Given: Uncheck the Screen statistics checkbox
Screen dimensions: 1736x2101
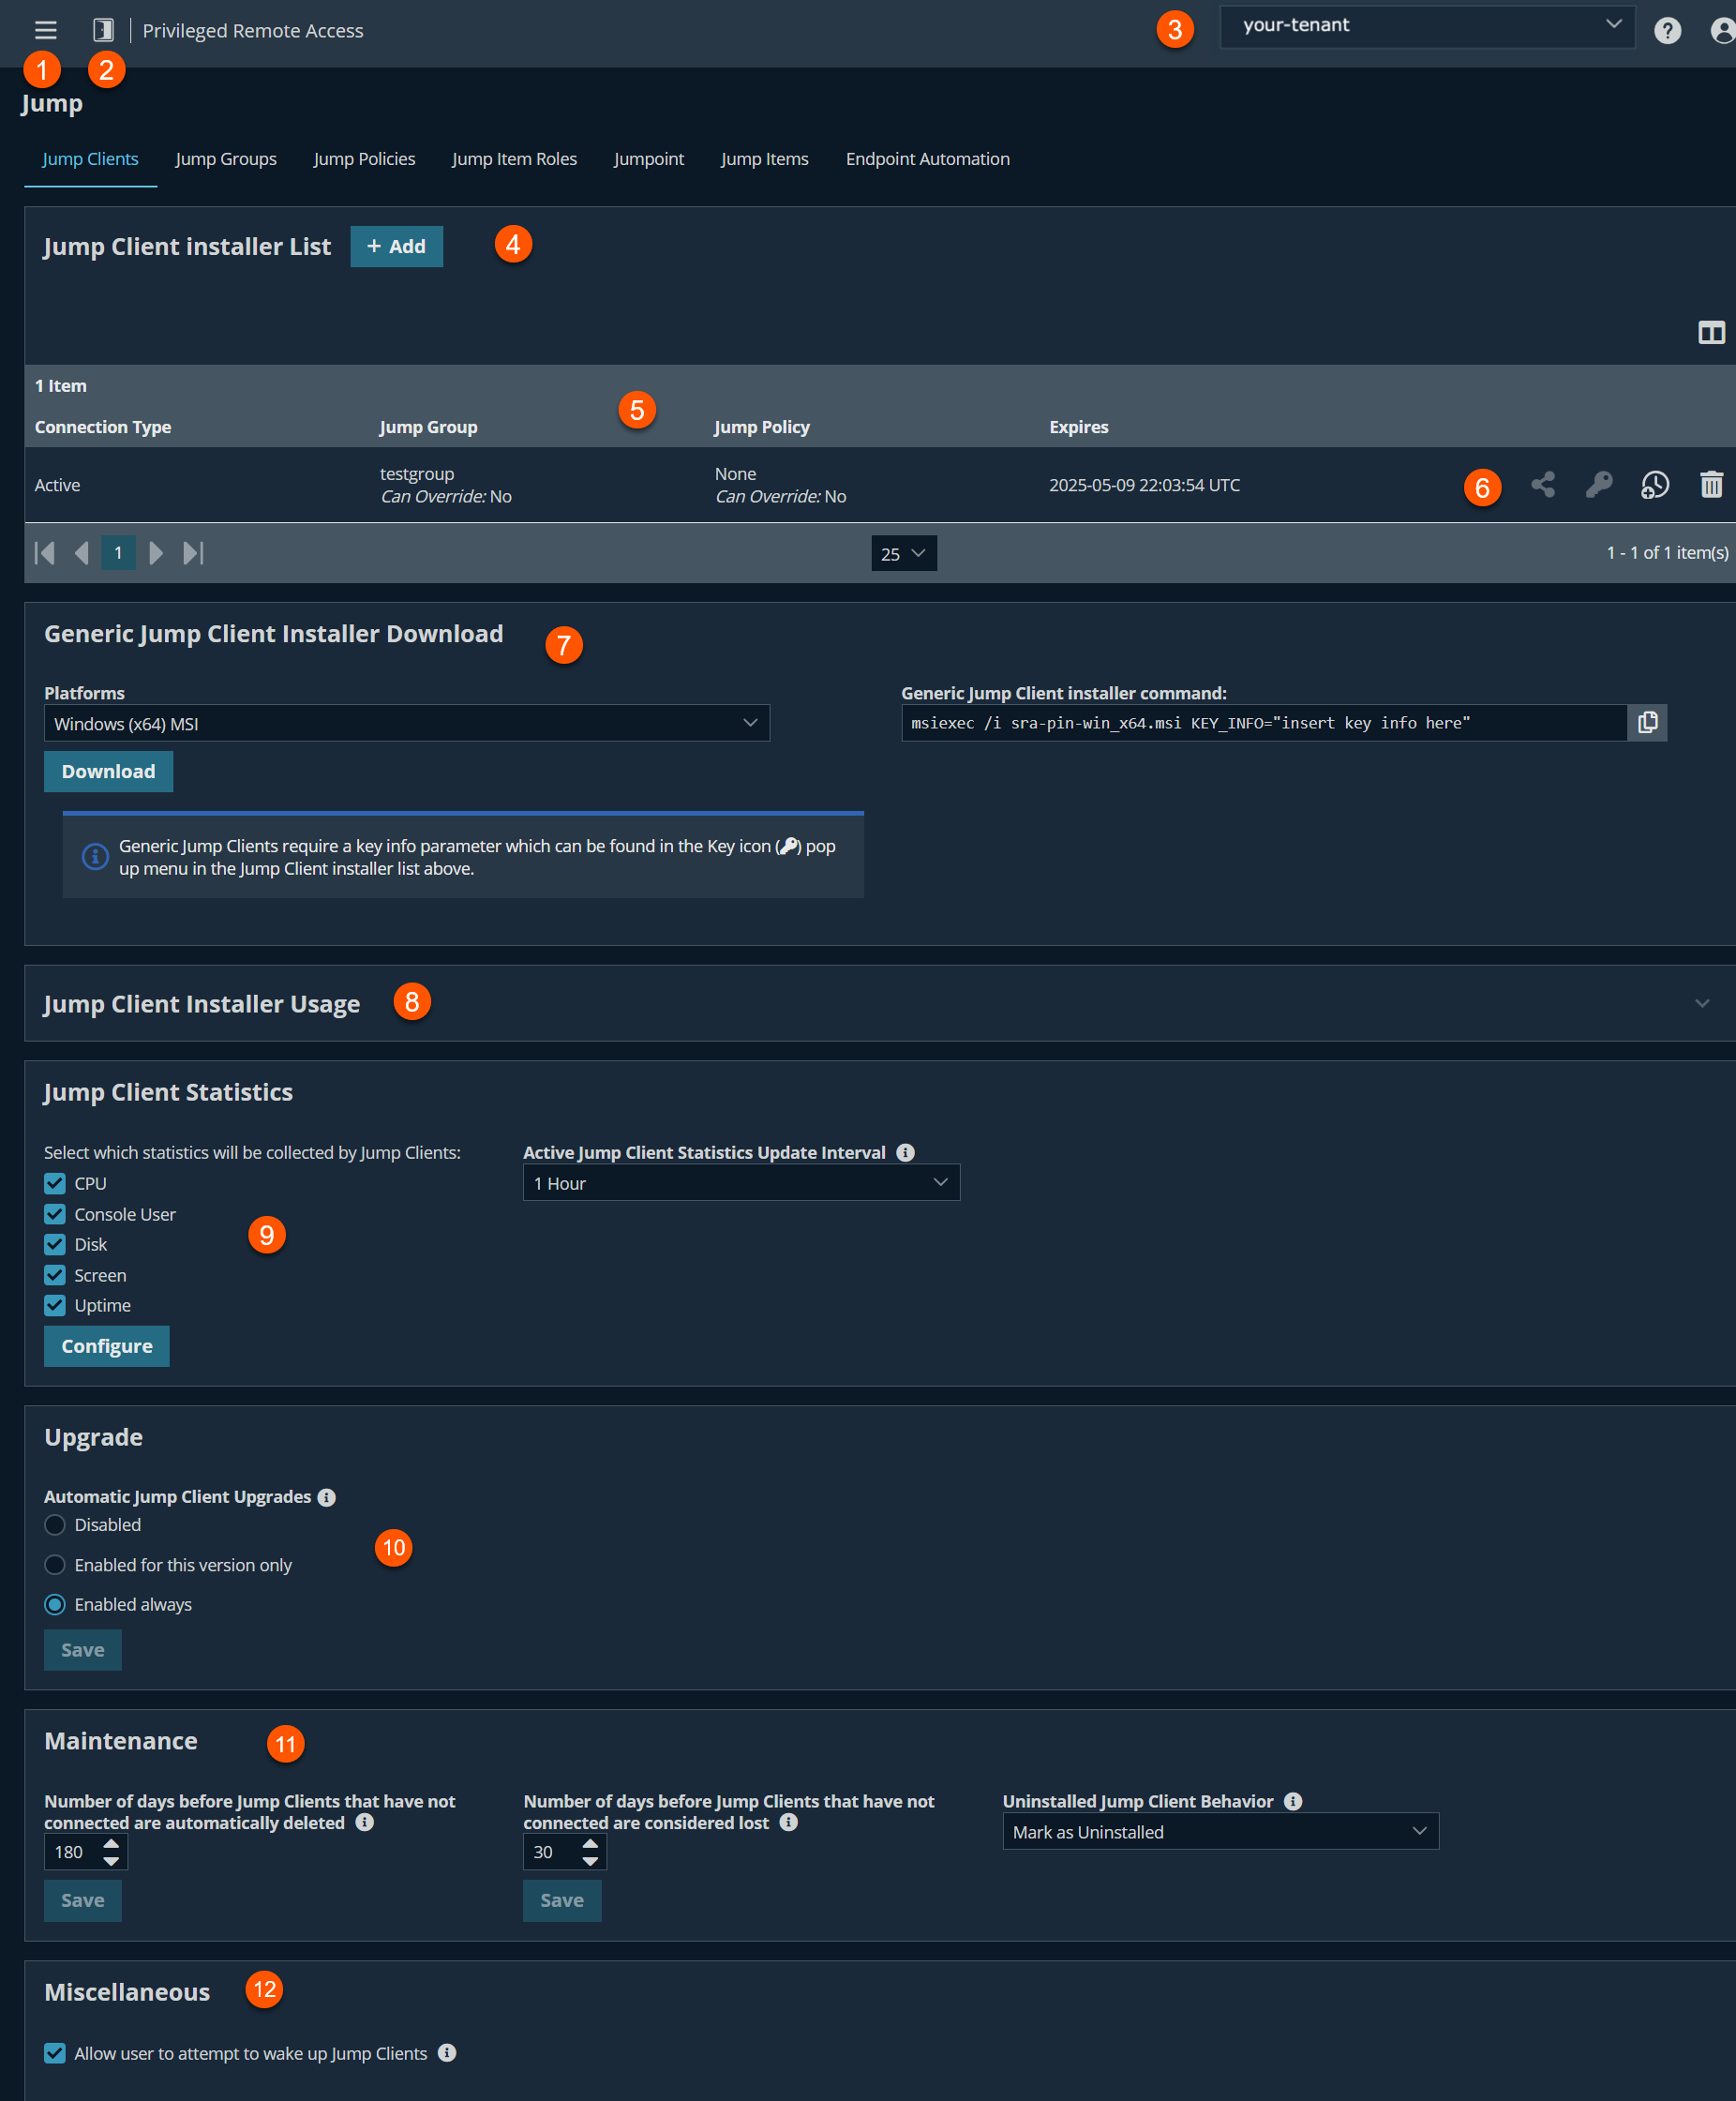Looking at the screenshot, I should [x=55, y=1275].
